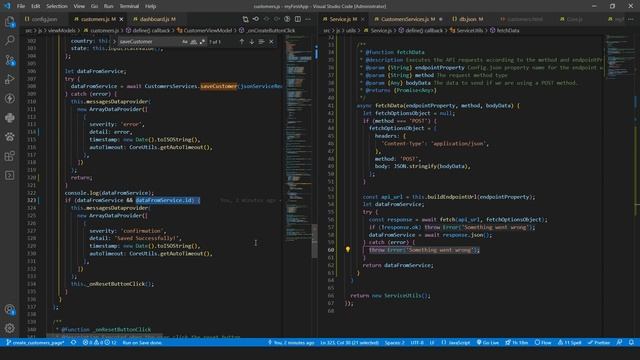Click UTF-8 encoding in status bar
Screen dimensions: 640x360
[x=417, y=342]
